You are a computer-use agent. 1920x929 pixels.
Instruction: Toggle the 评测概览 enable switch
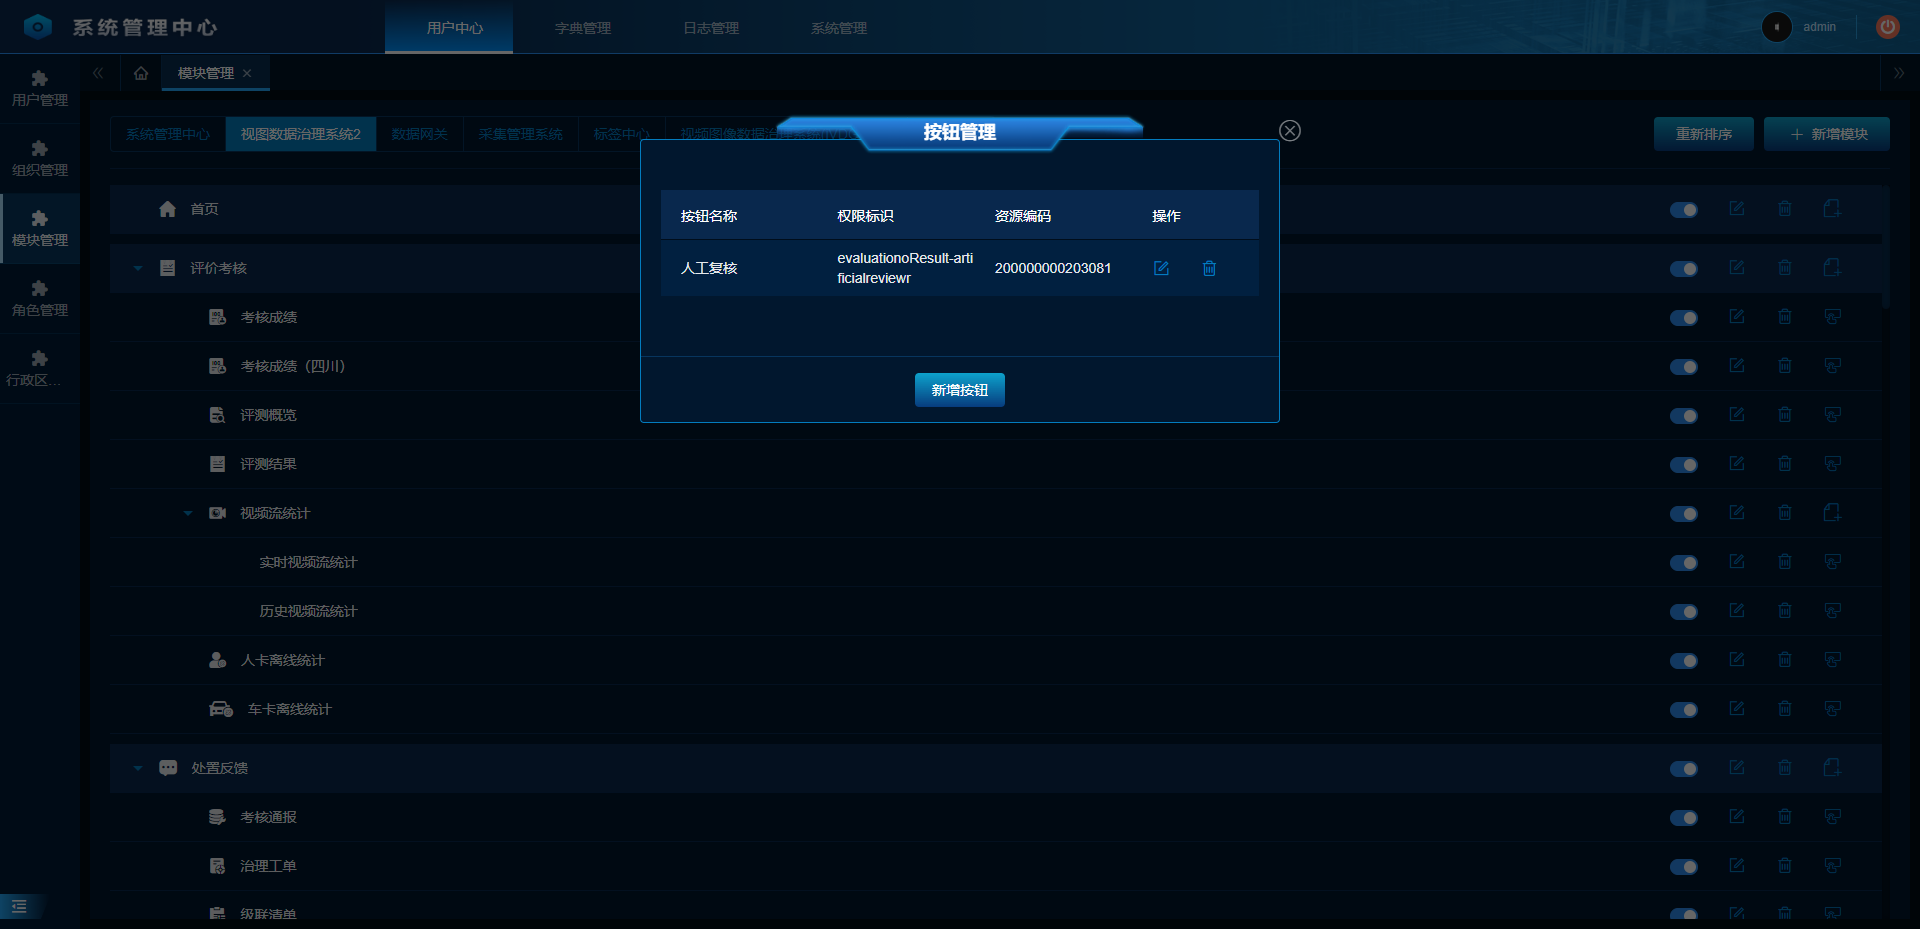point(1684,416)
